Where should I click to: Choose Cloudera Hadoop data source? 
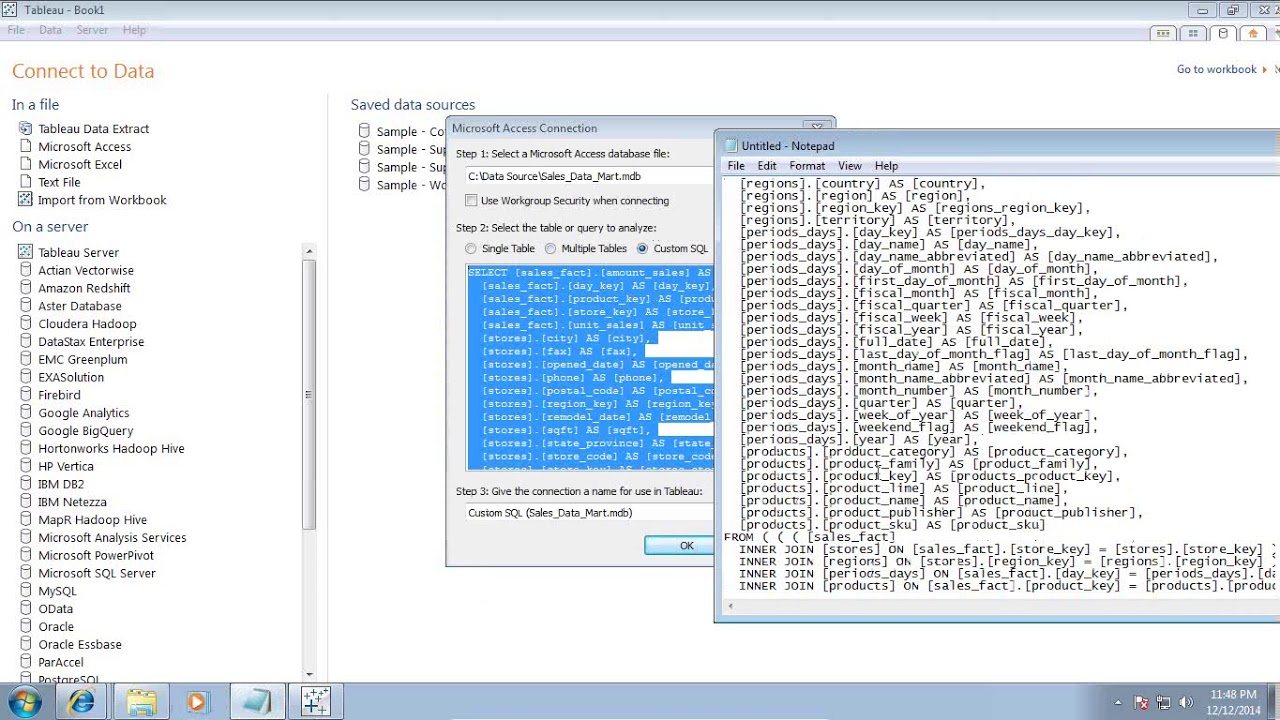(87, 324)
